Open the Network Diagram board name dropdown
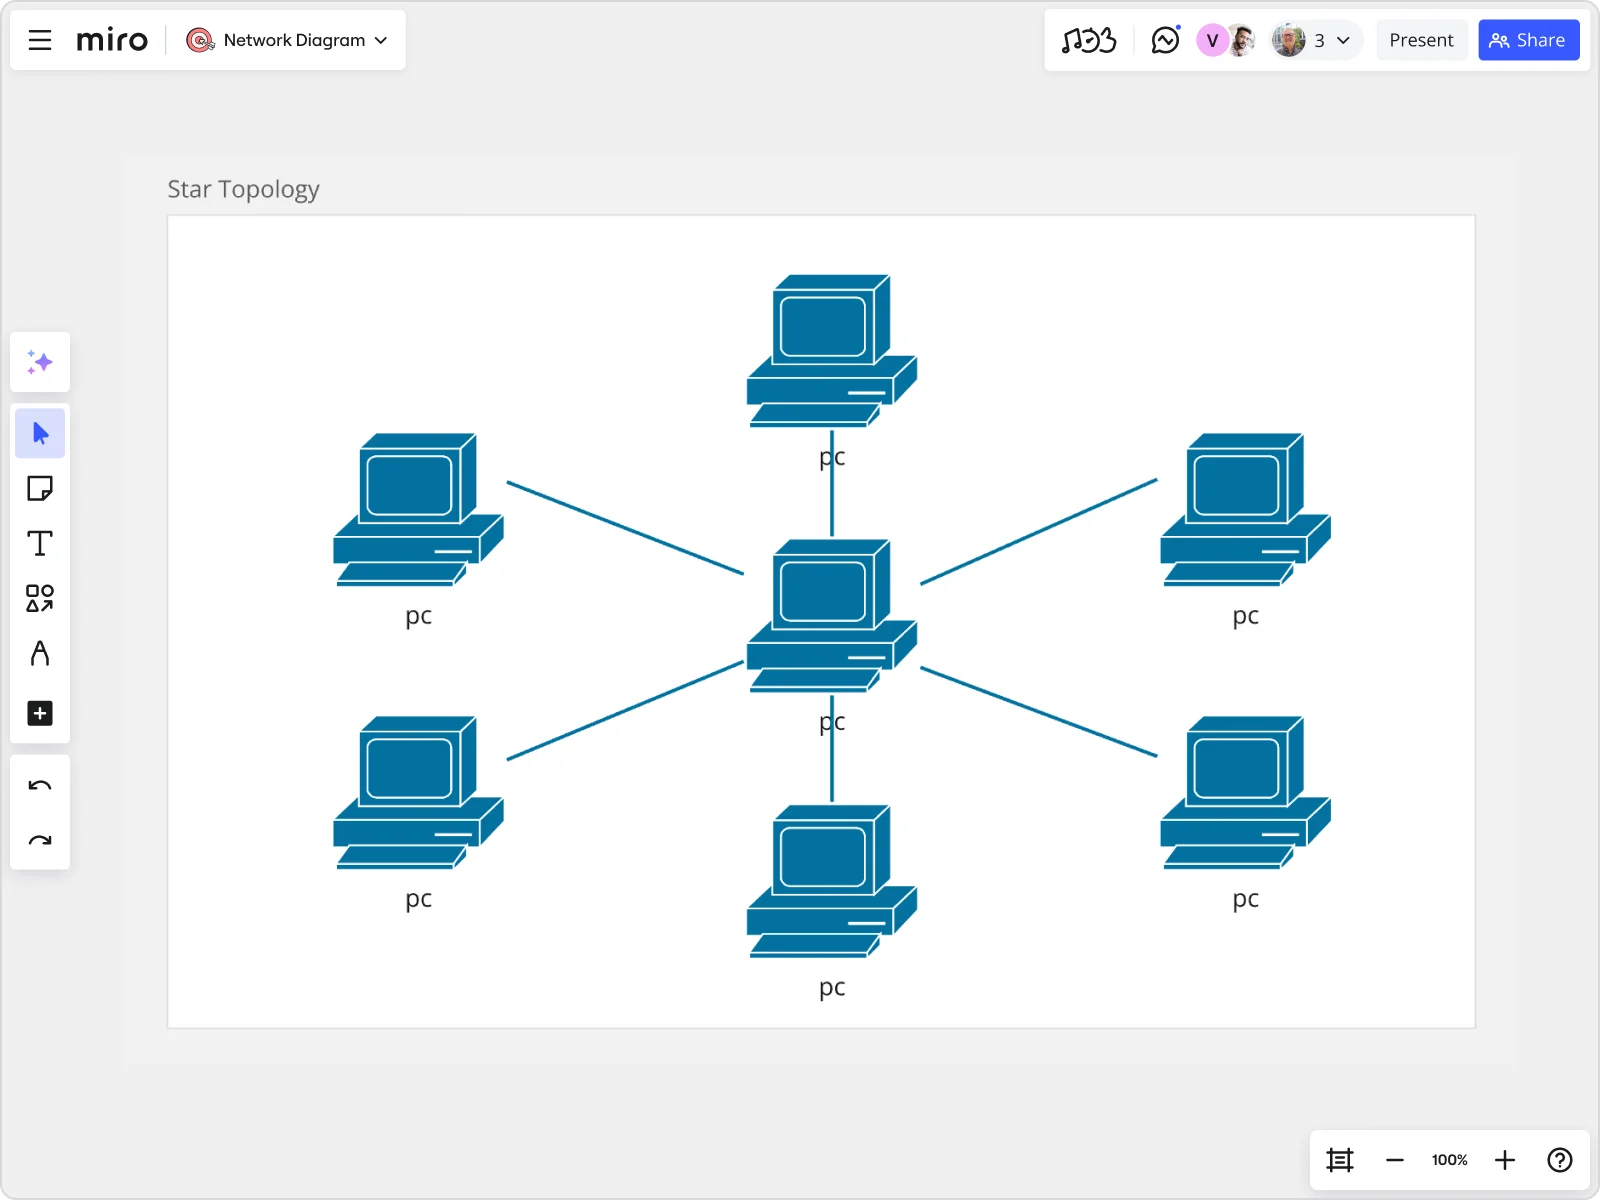The width and height of the screenshot is (1600, 1200). [381, 40]
